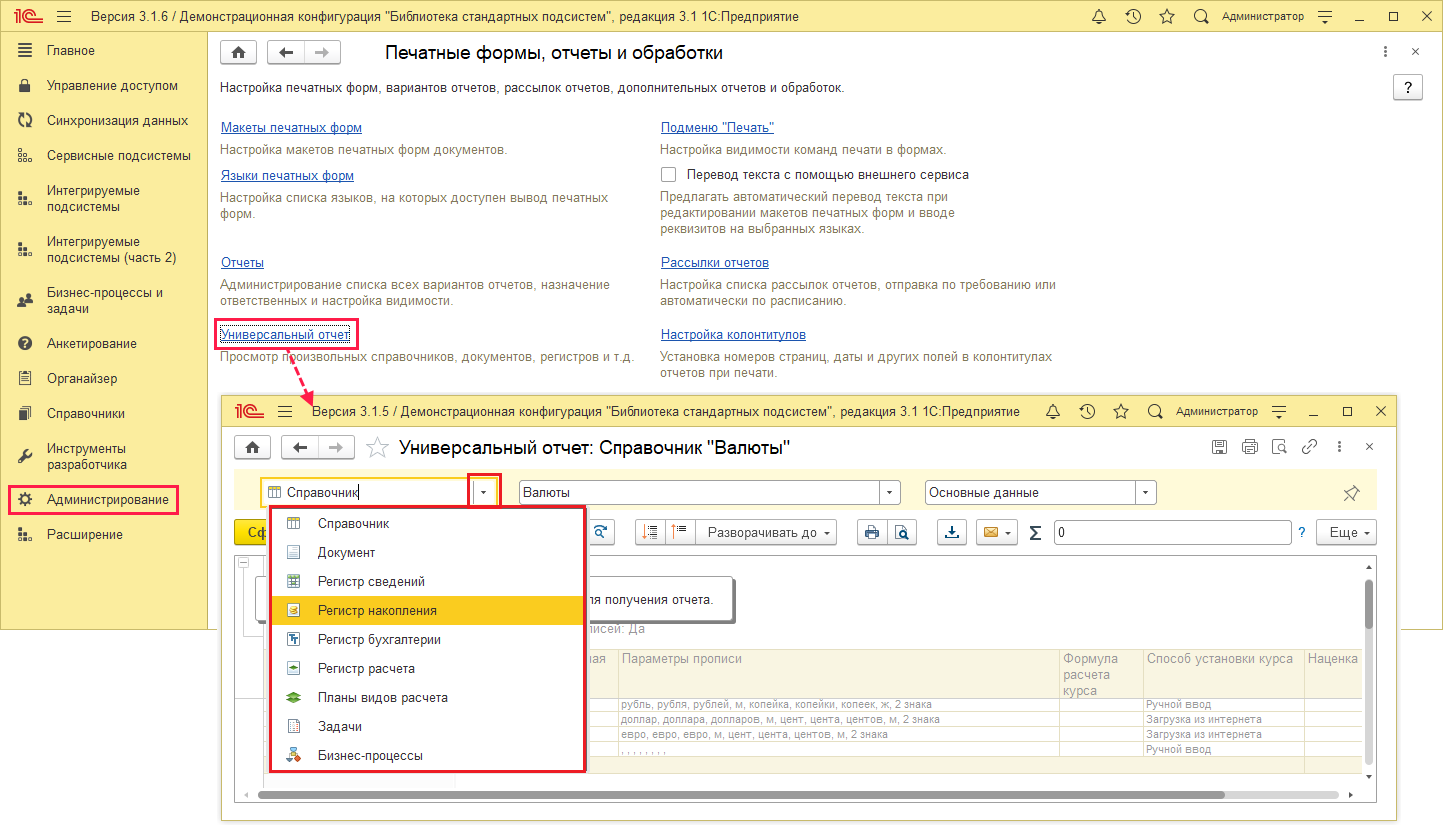Screen dimensions: 1445x825
Task: Open search icon in Версия 3.1.5 window
Action: [1155, 412]
